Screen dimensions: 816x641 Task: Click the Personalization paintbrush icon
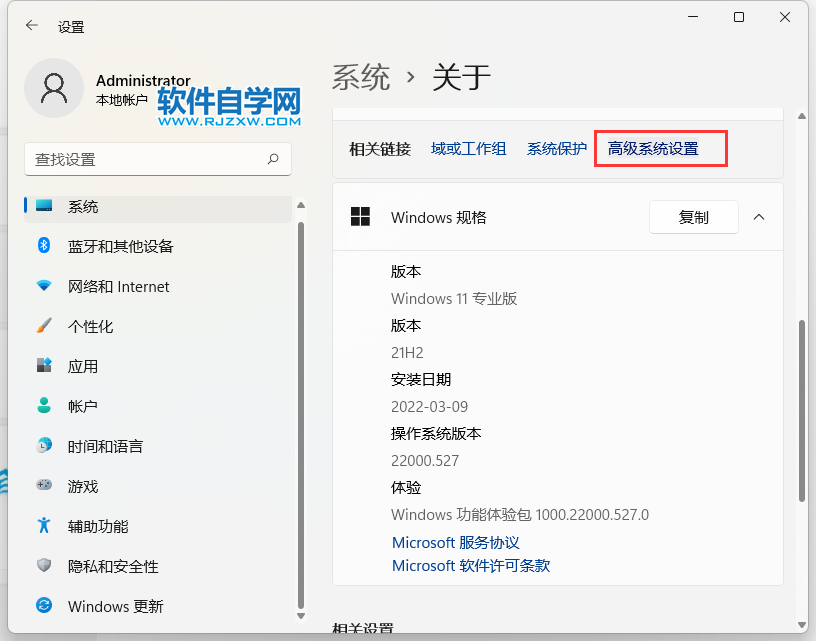tap(44, 326)
